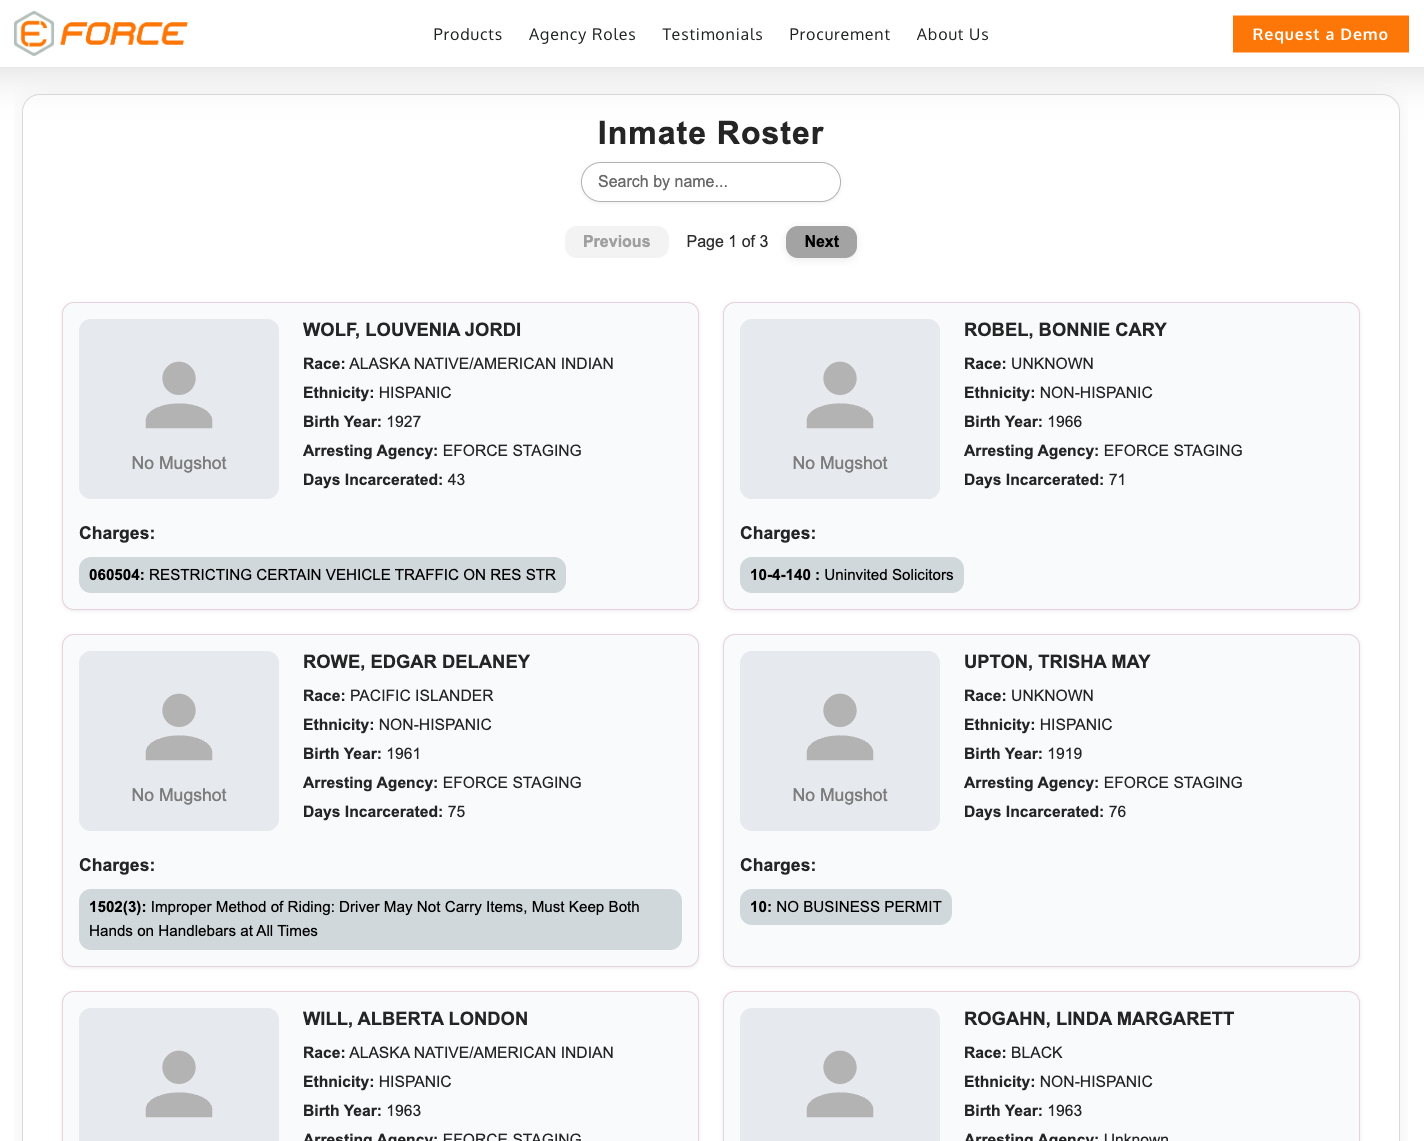This screenshot has height=1141, width=1424.
Task: Click the No Mugshot placeholder for ROBEL, BONNIE CARY
Action: (x=839, y=408)
